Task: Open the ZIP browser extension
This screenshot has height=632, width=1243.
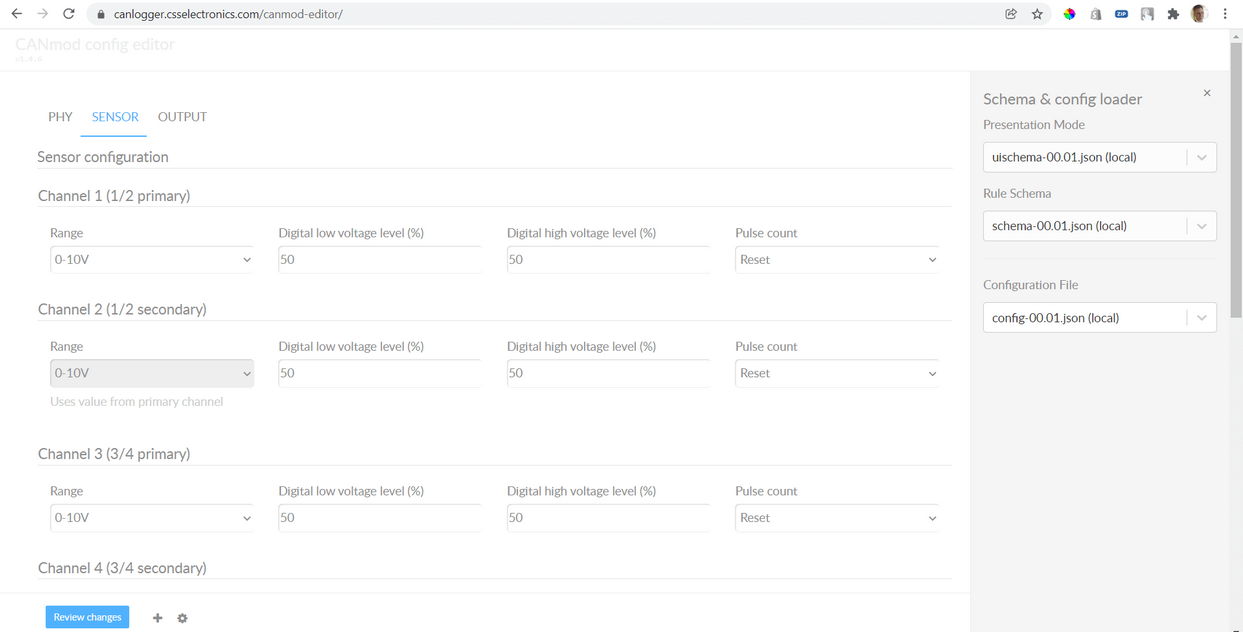Action: point(1121,14)
